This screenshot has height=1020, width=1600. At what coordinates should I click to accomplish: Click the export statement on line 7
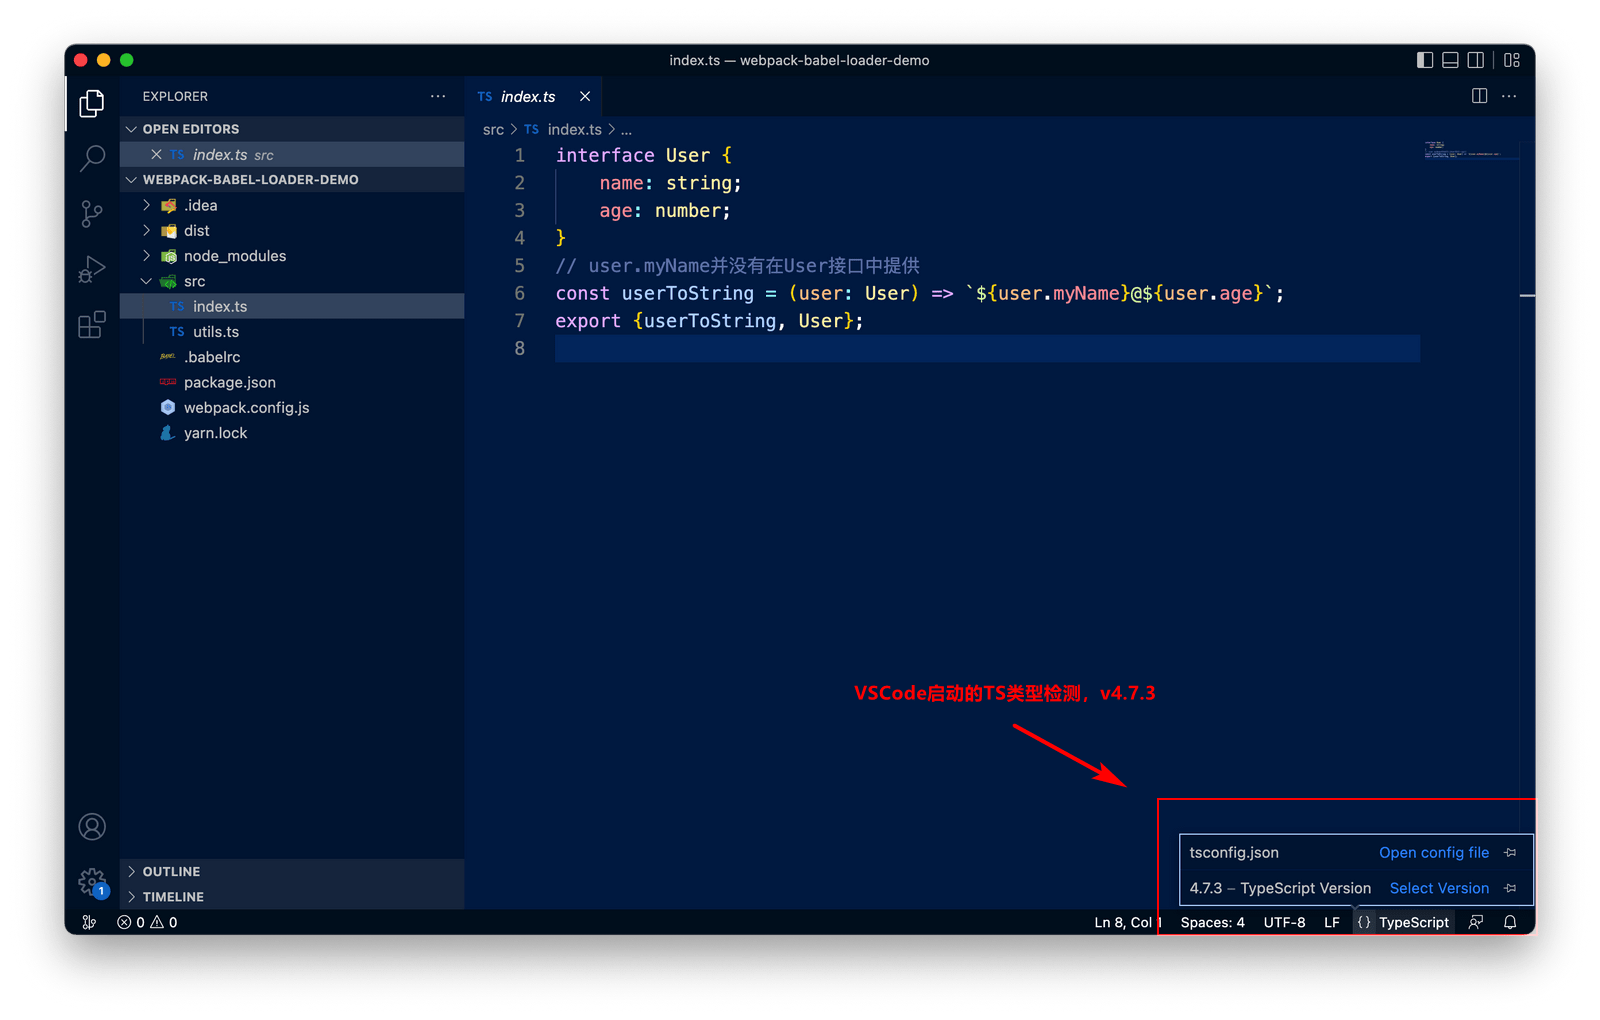709,321
